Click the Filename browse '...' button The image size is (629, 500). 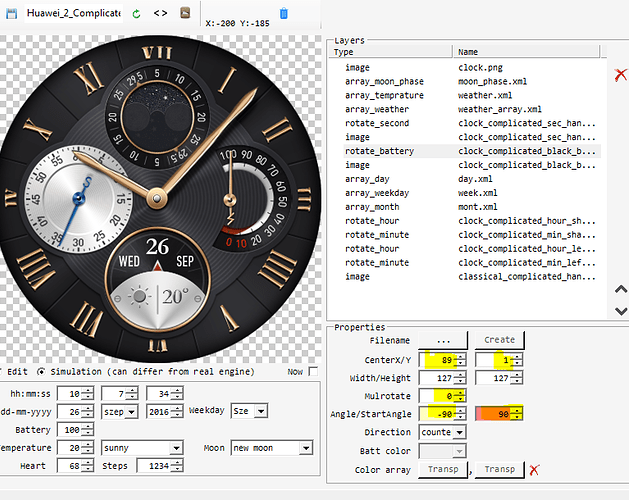pyautogui.click(x=443, y=340)
